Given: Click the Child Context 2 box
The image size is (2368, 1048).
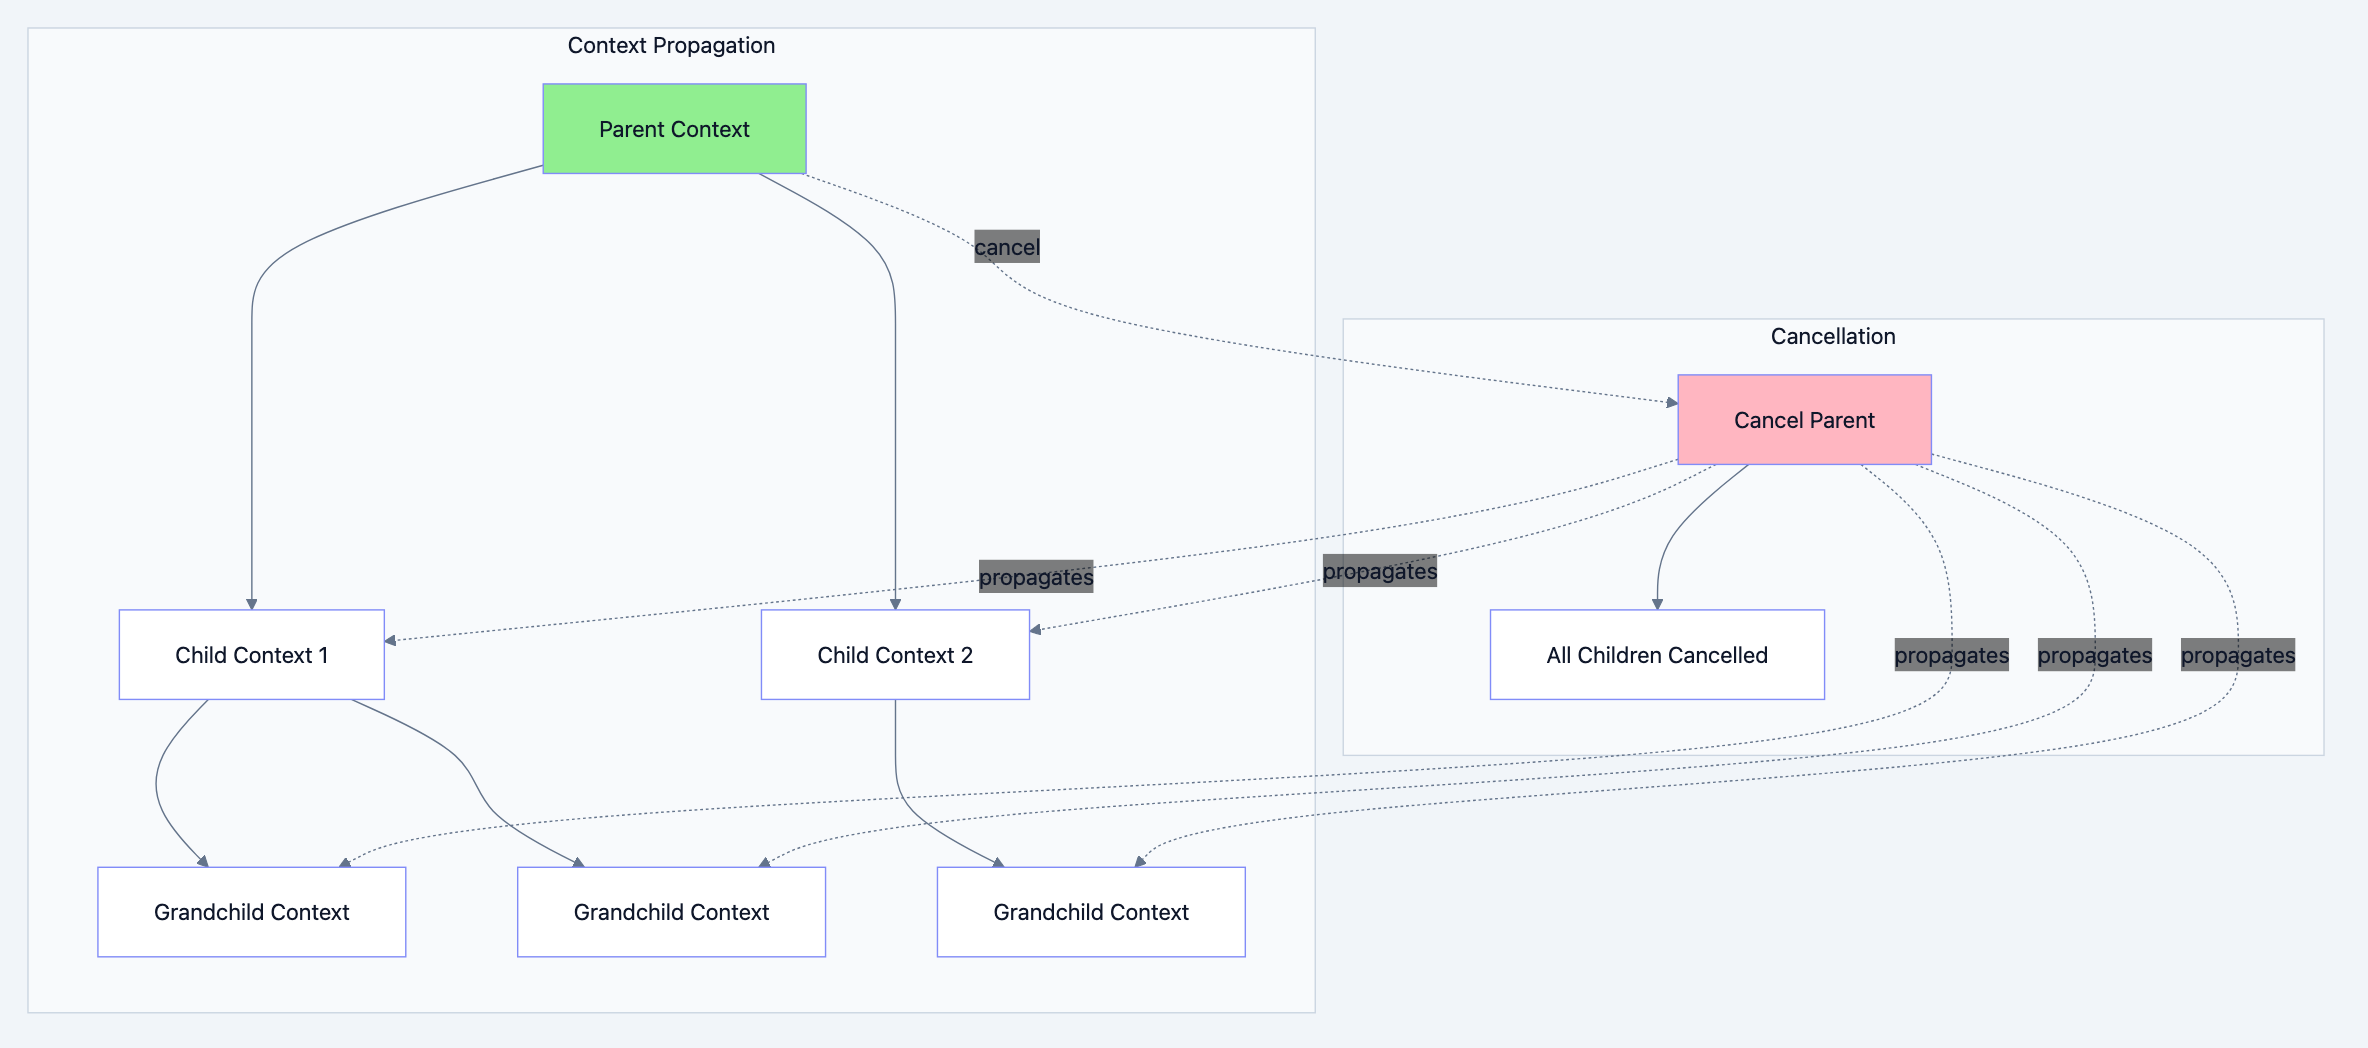Looking at the screenshot, I should point(895,654).
